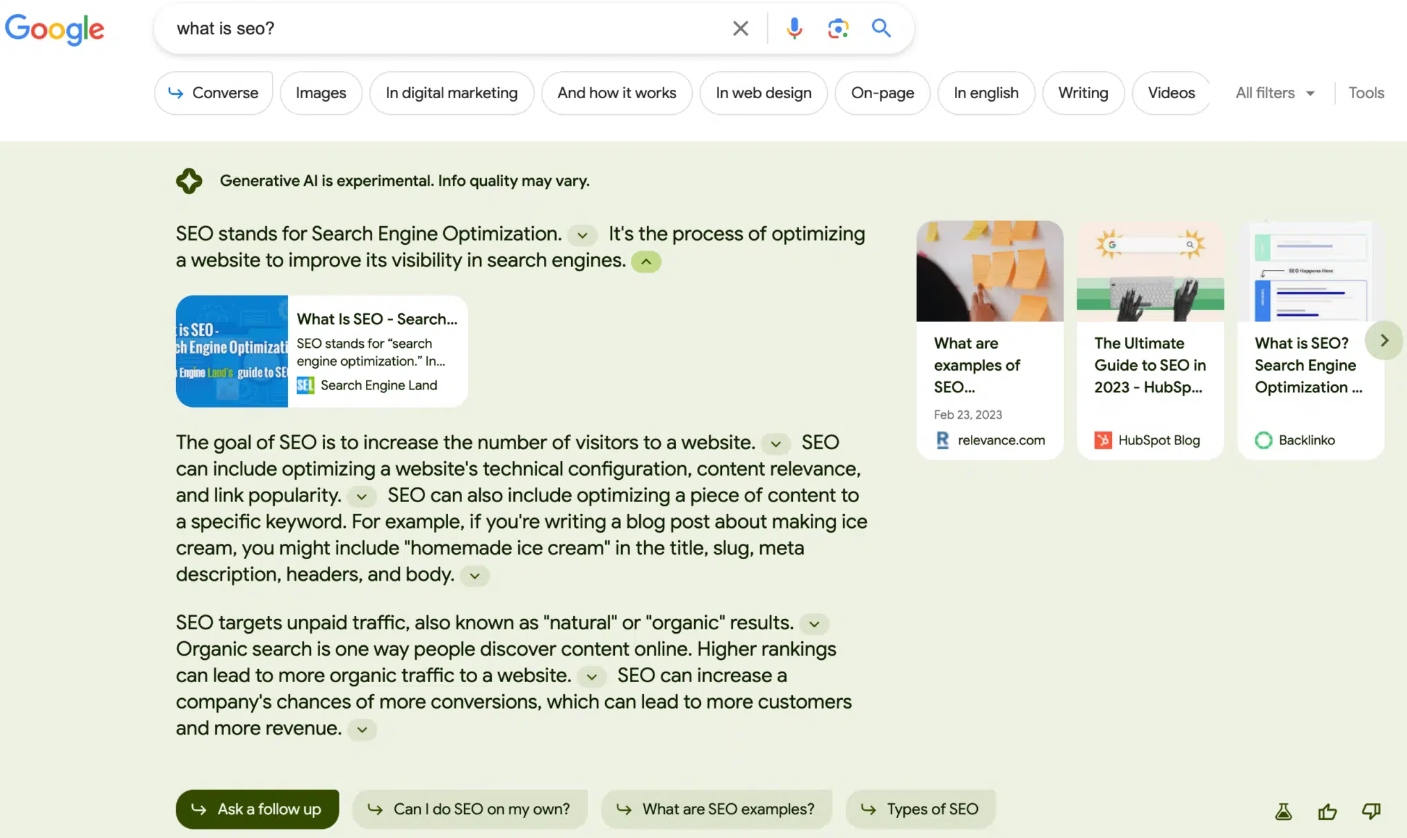Expand details after "Search Engine Optimization" chevron
Screen dimensions: 1407x838
coord(581,235)
